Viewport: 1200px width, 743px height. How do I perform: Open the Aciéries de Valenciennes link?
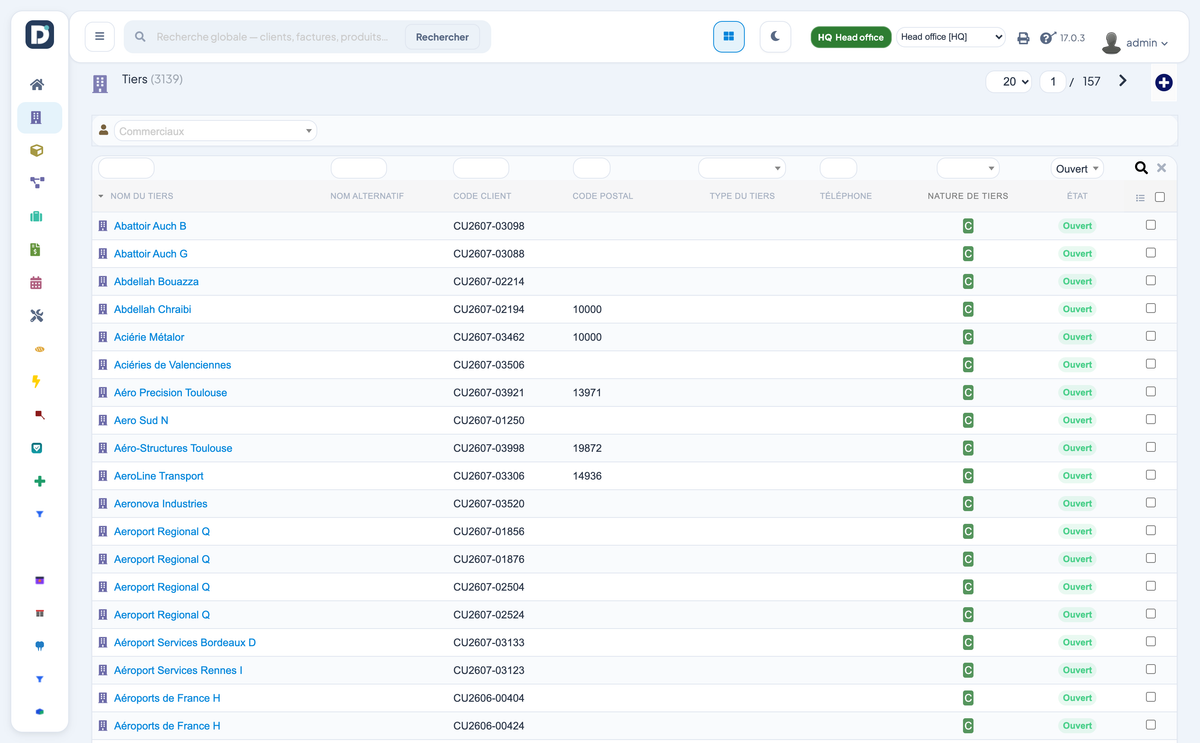pyautogui.click(x=172, y=365)
